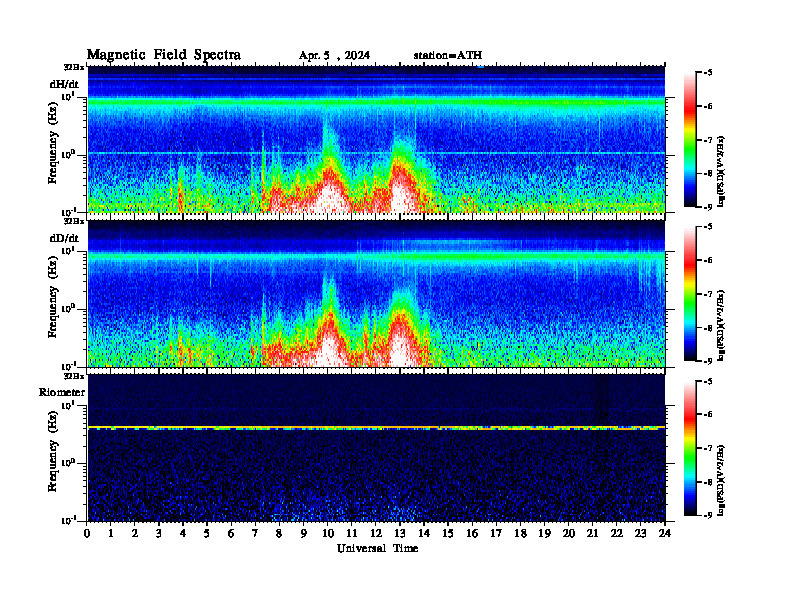The height and width of the screenshot is (612, 792).
Task: Click the 10^1 frequency tick of Riometer panel
Action: click(68, 405)
